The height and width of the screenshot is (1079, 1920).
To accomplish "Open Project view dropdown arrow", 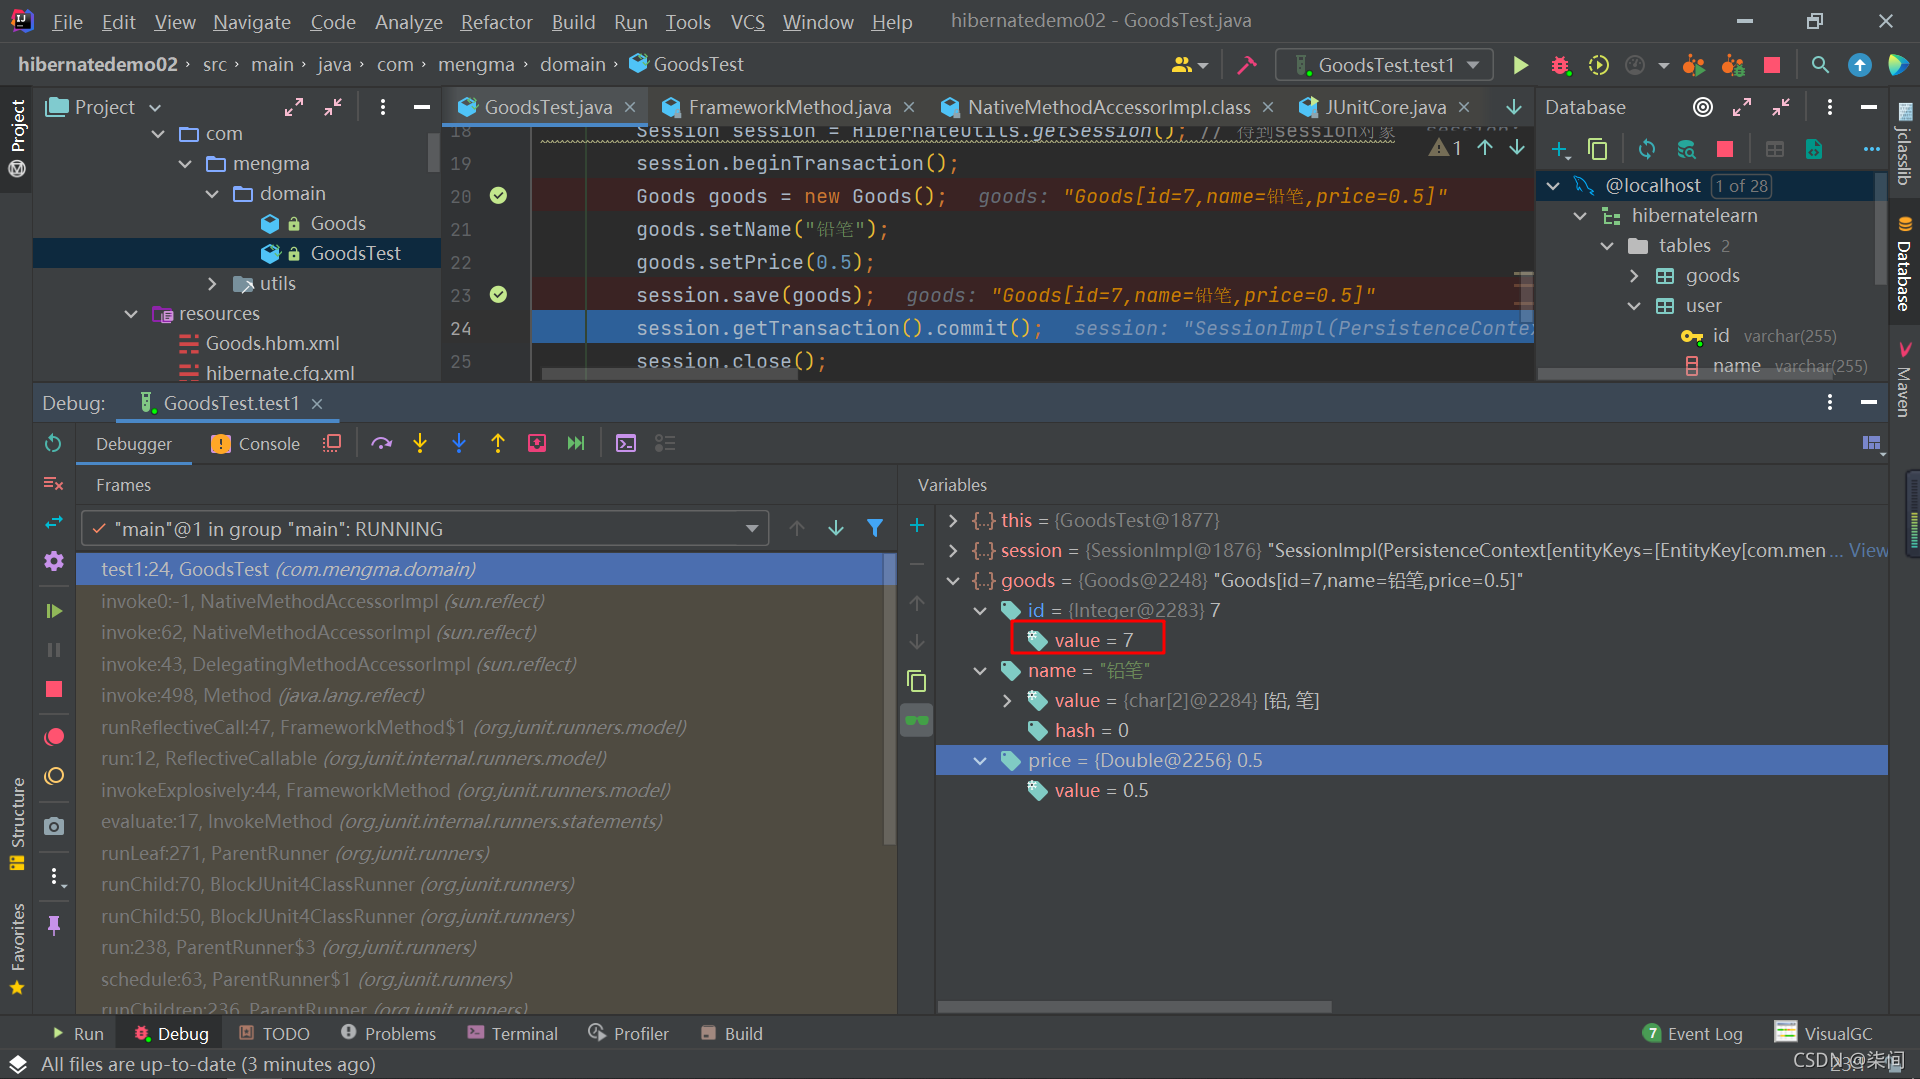I will (x=155, y=107).
